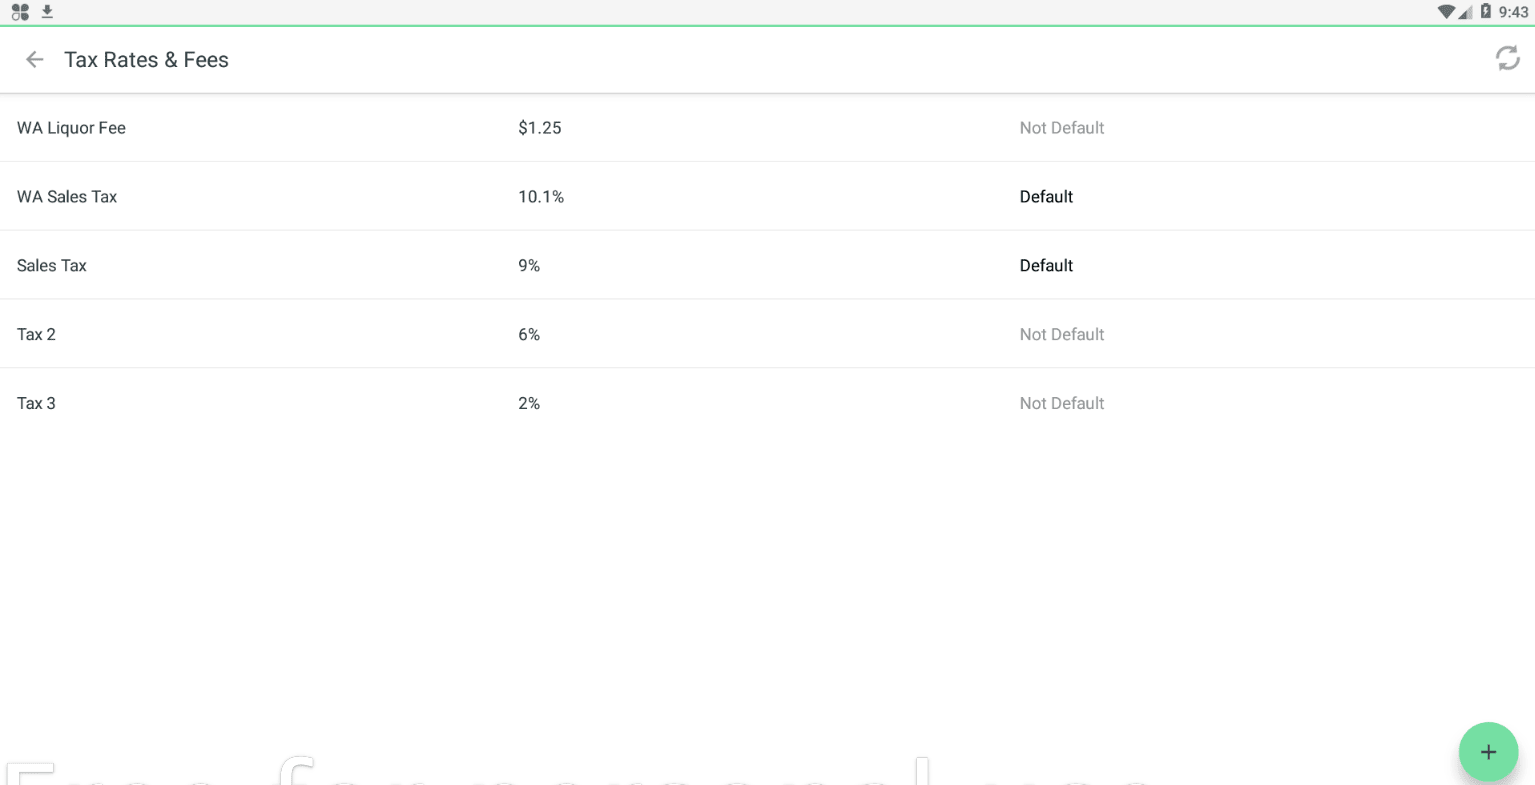The image size is (1535, 785).
Task: Select the WA Sales Tax row
Action: (767, 197)
